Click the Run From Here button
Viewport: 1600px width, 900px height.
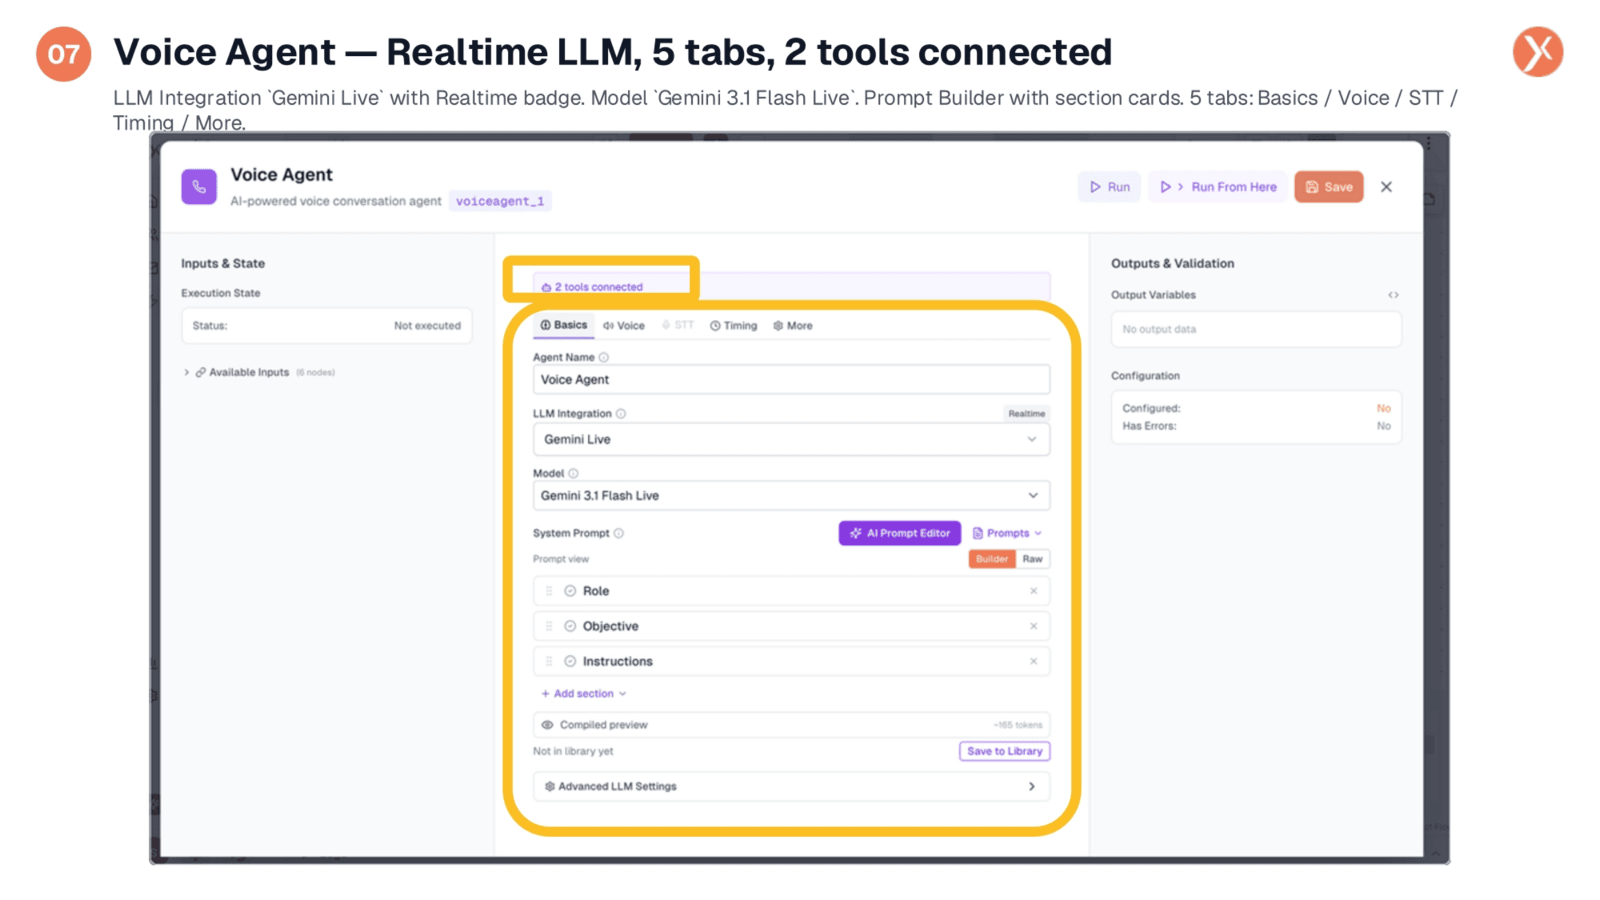click(x=1218, y=187)
